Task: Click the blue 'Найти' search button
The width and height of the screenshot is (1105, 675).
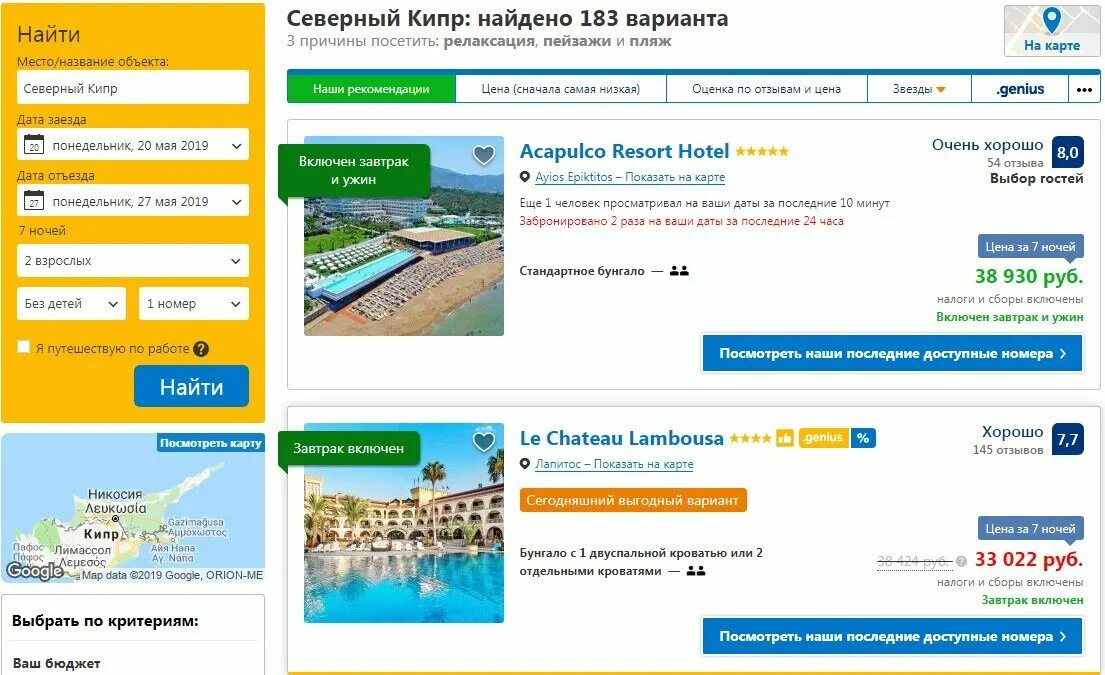Action: pos(191,386)
